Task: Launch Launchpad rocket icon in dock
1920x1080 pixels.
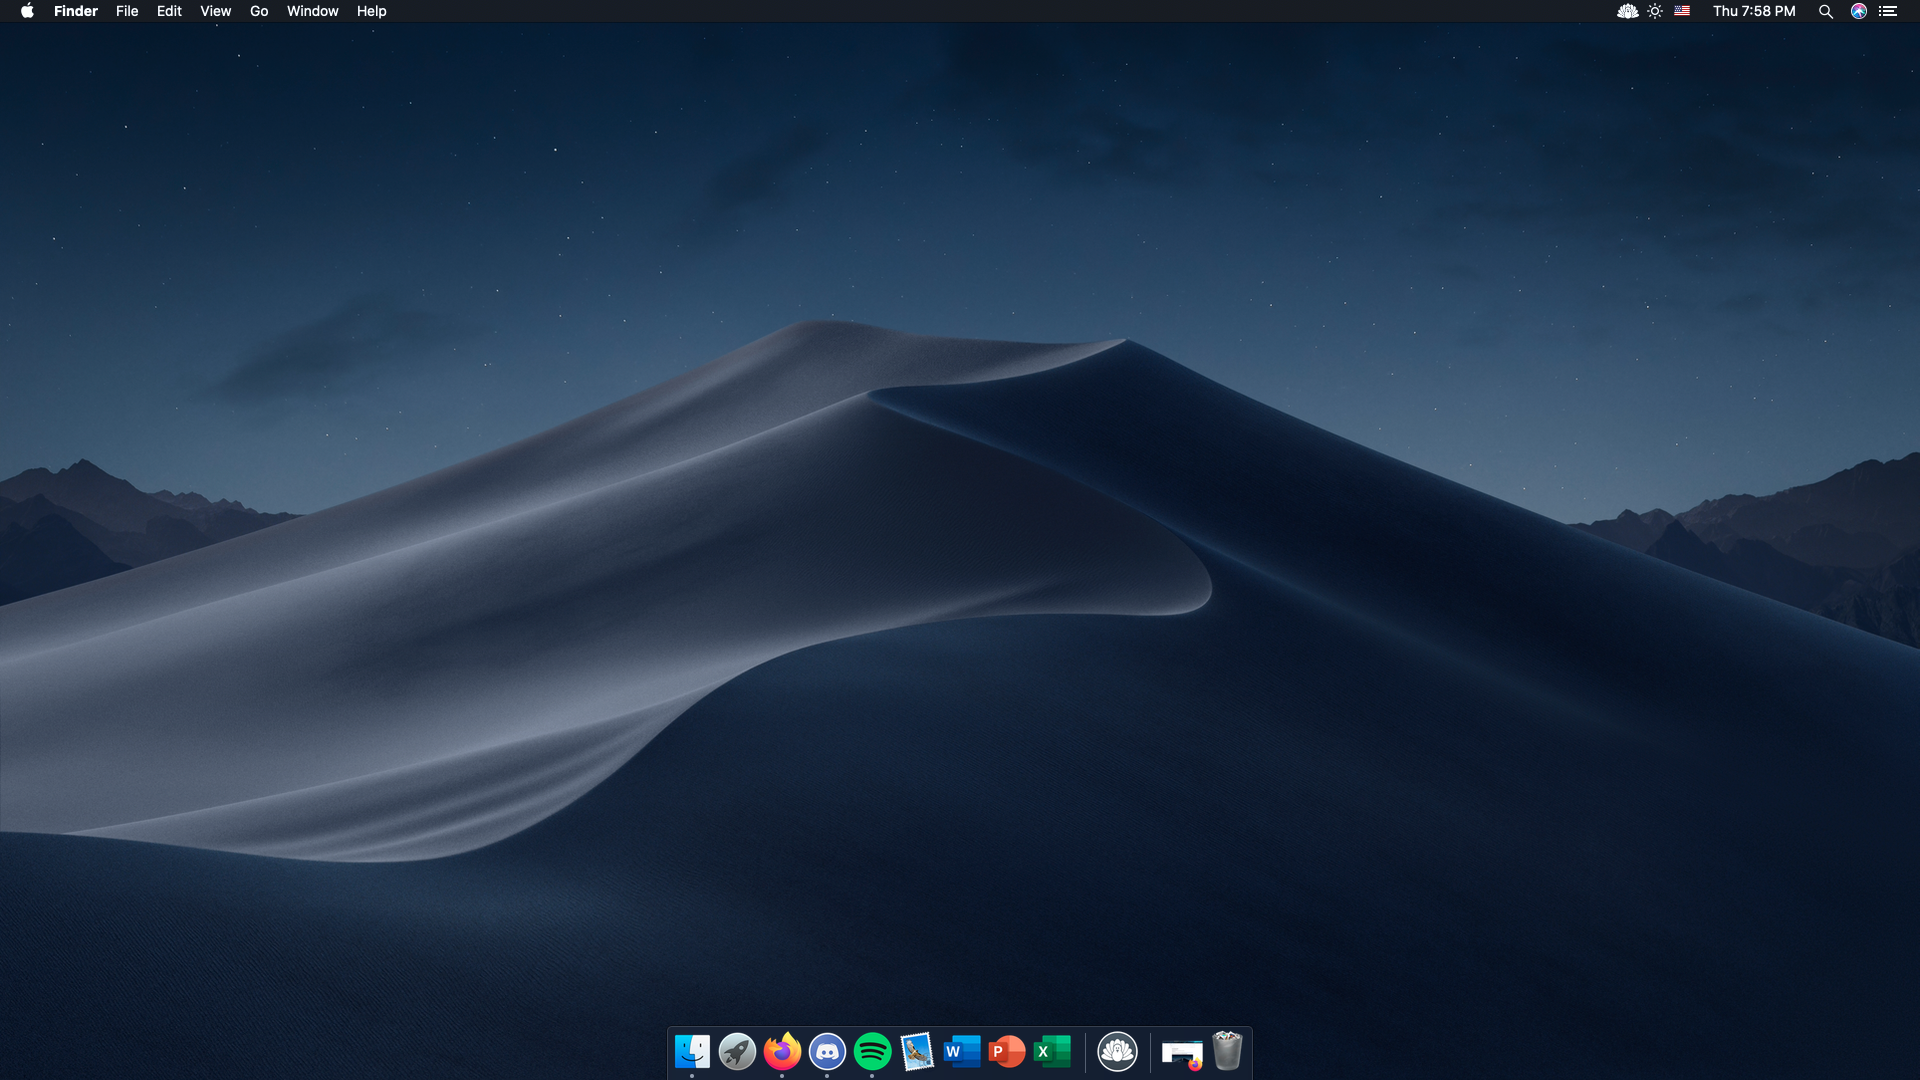Action: pos(737,1051)
